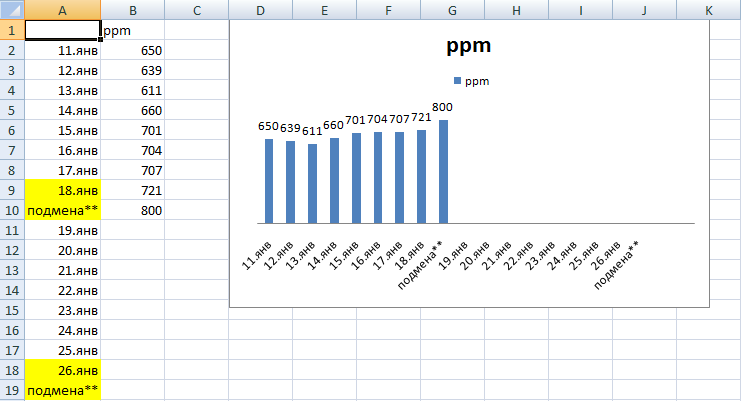Select the column A header
Viewport: 741px width, 401px height.
63,10
